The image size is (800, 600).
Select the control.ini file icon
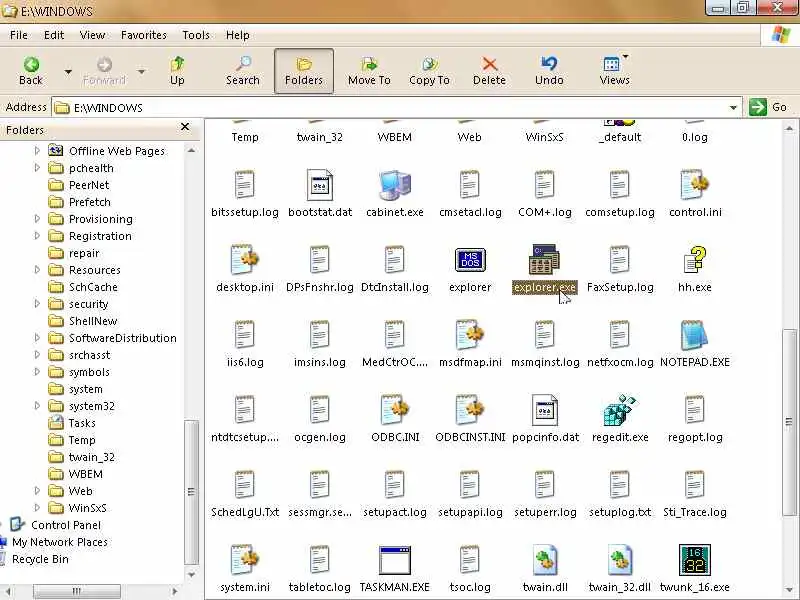click(x=695, y=185)
